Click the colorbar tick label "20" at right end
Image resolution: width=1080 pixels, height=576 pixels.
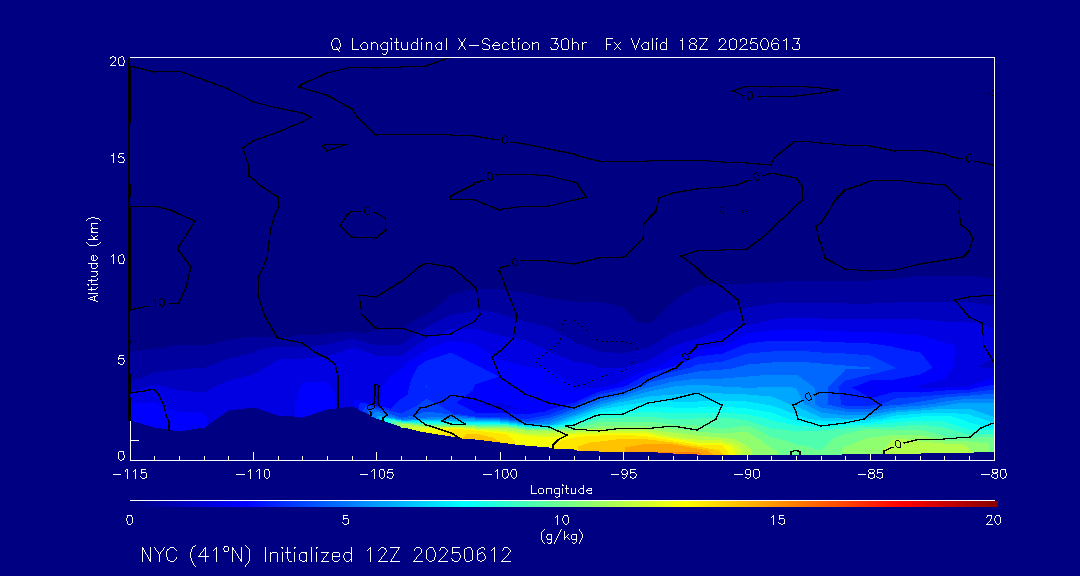click(993, 520)
